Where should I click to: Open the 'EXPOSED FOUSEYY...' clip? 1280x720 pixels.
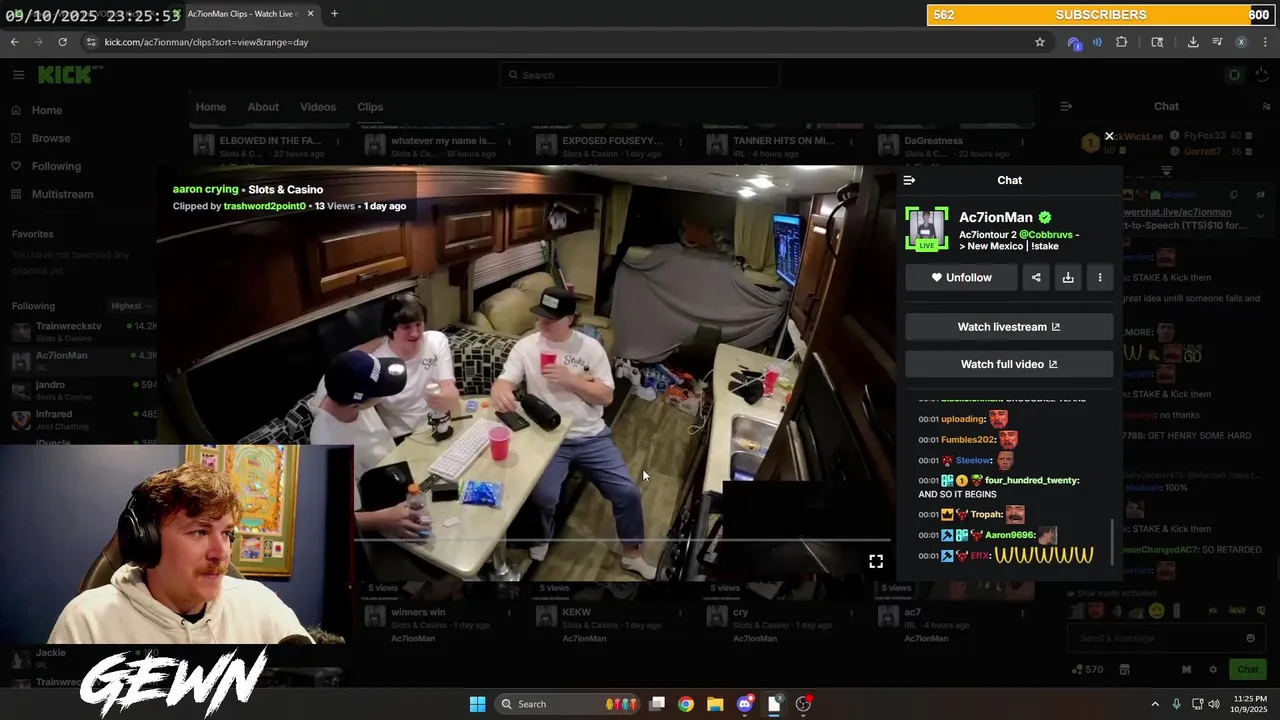pos(612,141)
